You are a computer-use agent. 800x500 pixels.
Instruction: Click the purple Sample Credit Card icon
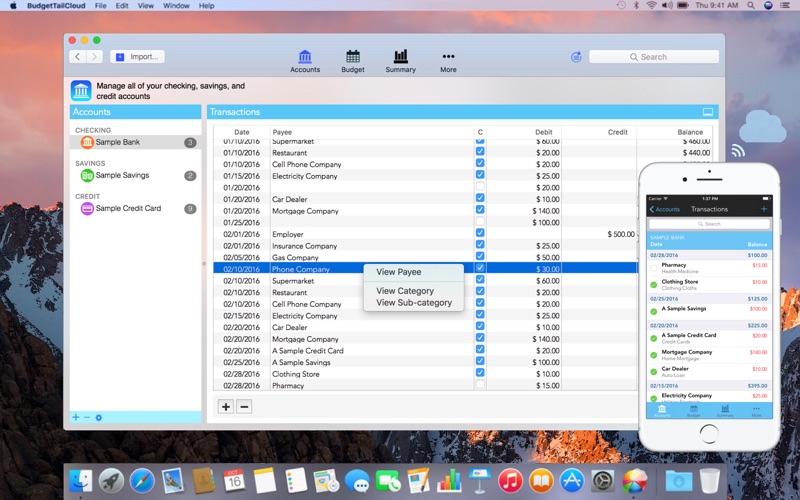coord(87,208)
